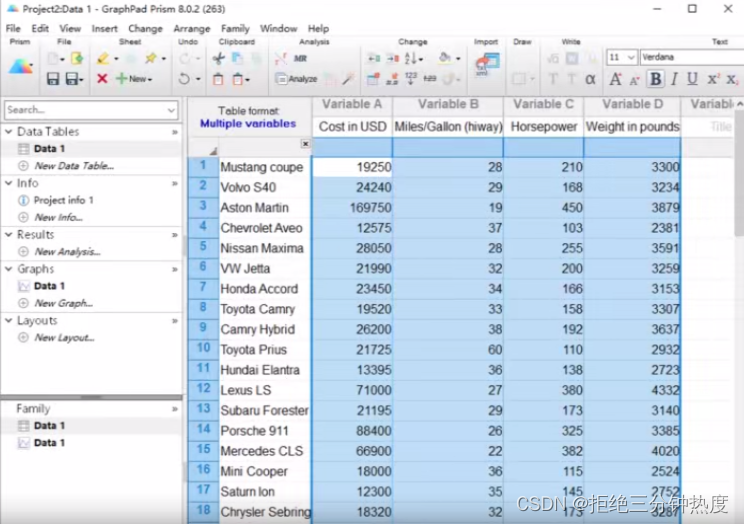Toggle Italic text formatting
Image resolution: width=744 pixels, height=524 pixels.
pyautogui.click(x=674, y=79)
